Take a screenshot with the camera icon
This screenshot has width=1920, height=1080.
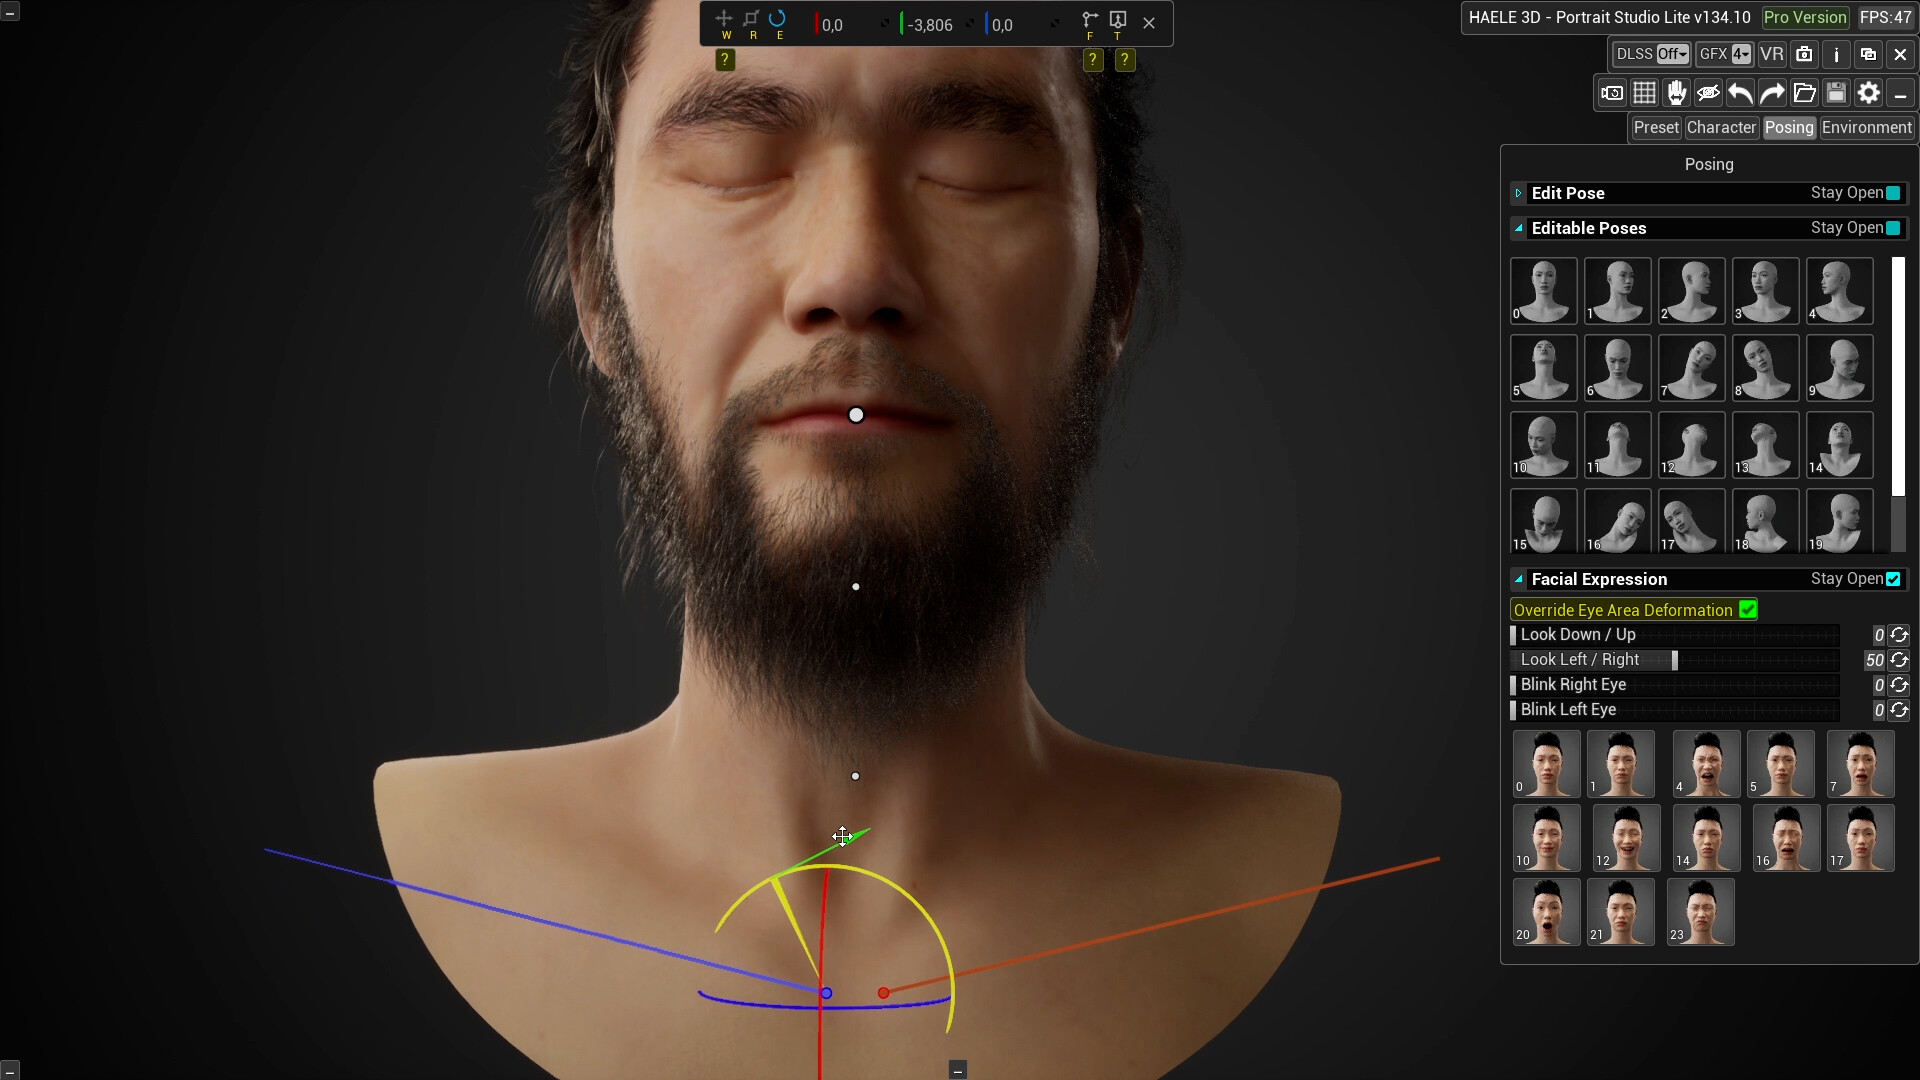tap(1804, 54)
